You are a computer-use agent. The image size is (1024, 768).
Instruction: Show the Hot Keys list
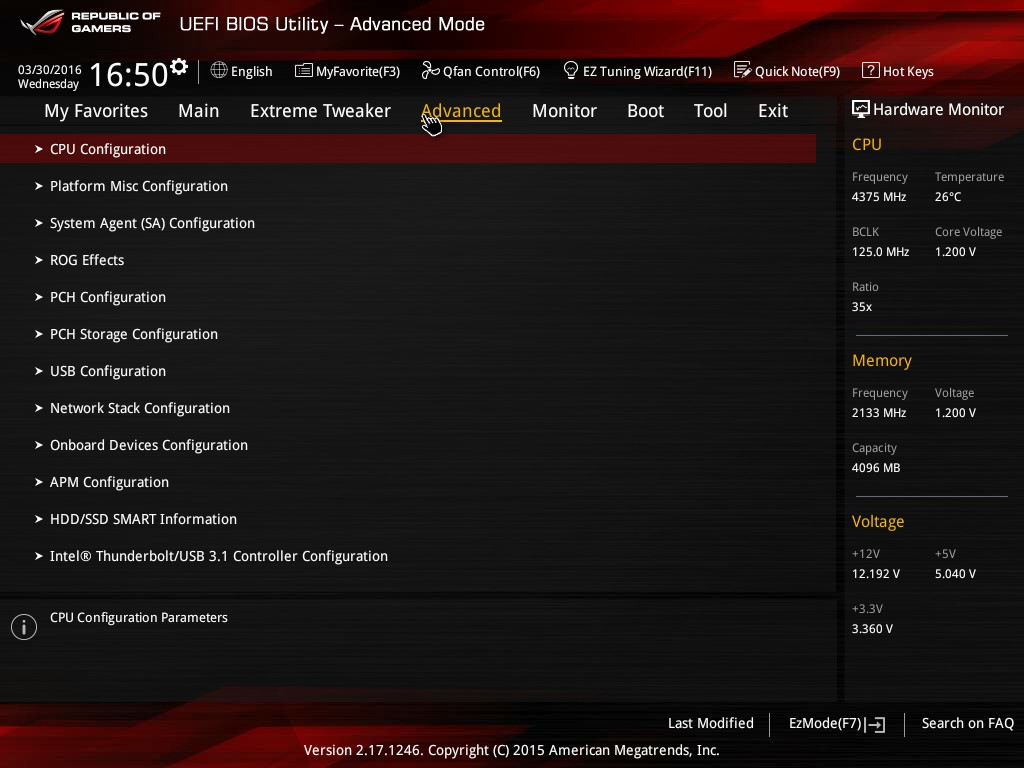pos(908,71)
